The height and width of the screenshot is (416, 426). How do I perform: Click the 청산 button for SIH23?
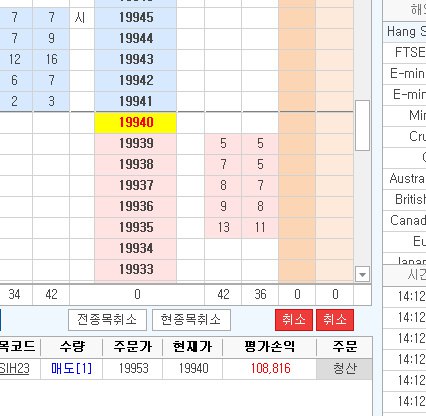coord(344,369)
